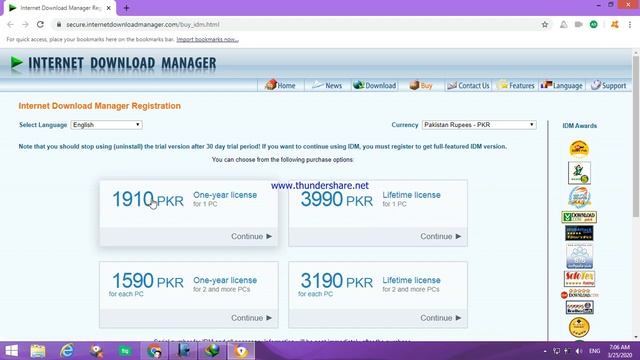Image resolution: width=640 pixels, height=360 pixels.
Task: Click the green app icon in taskbar
Action: [x=125, y=351]
